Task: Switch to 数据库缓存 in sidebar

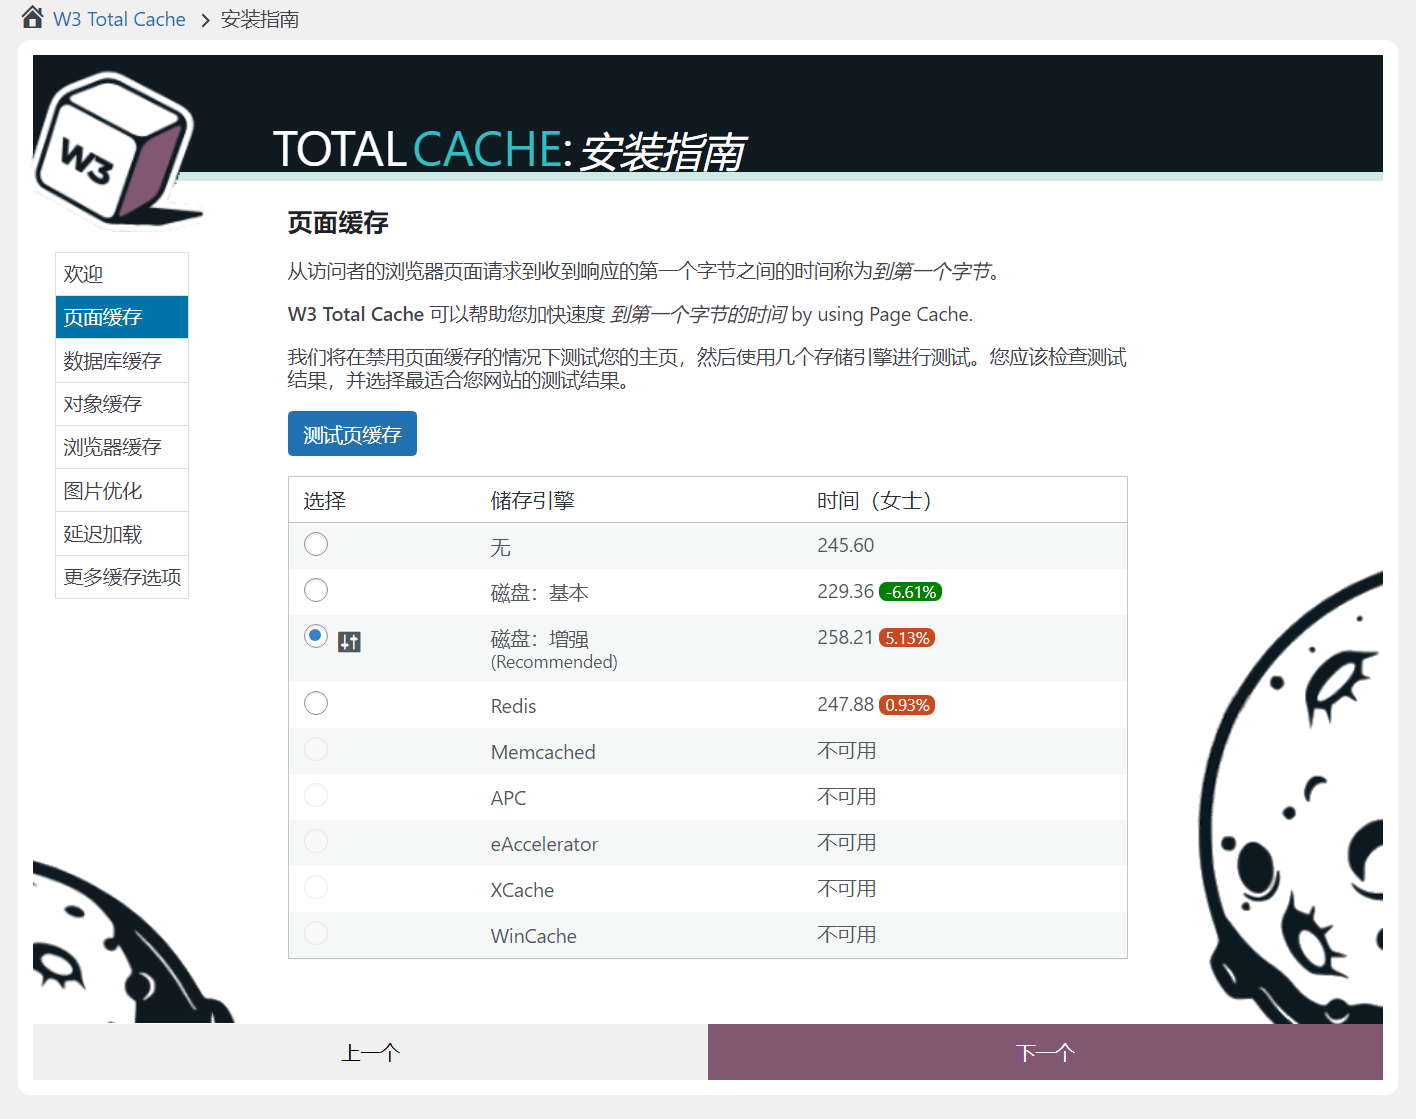Action: pos(122,361)
